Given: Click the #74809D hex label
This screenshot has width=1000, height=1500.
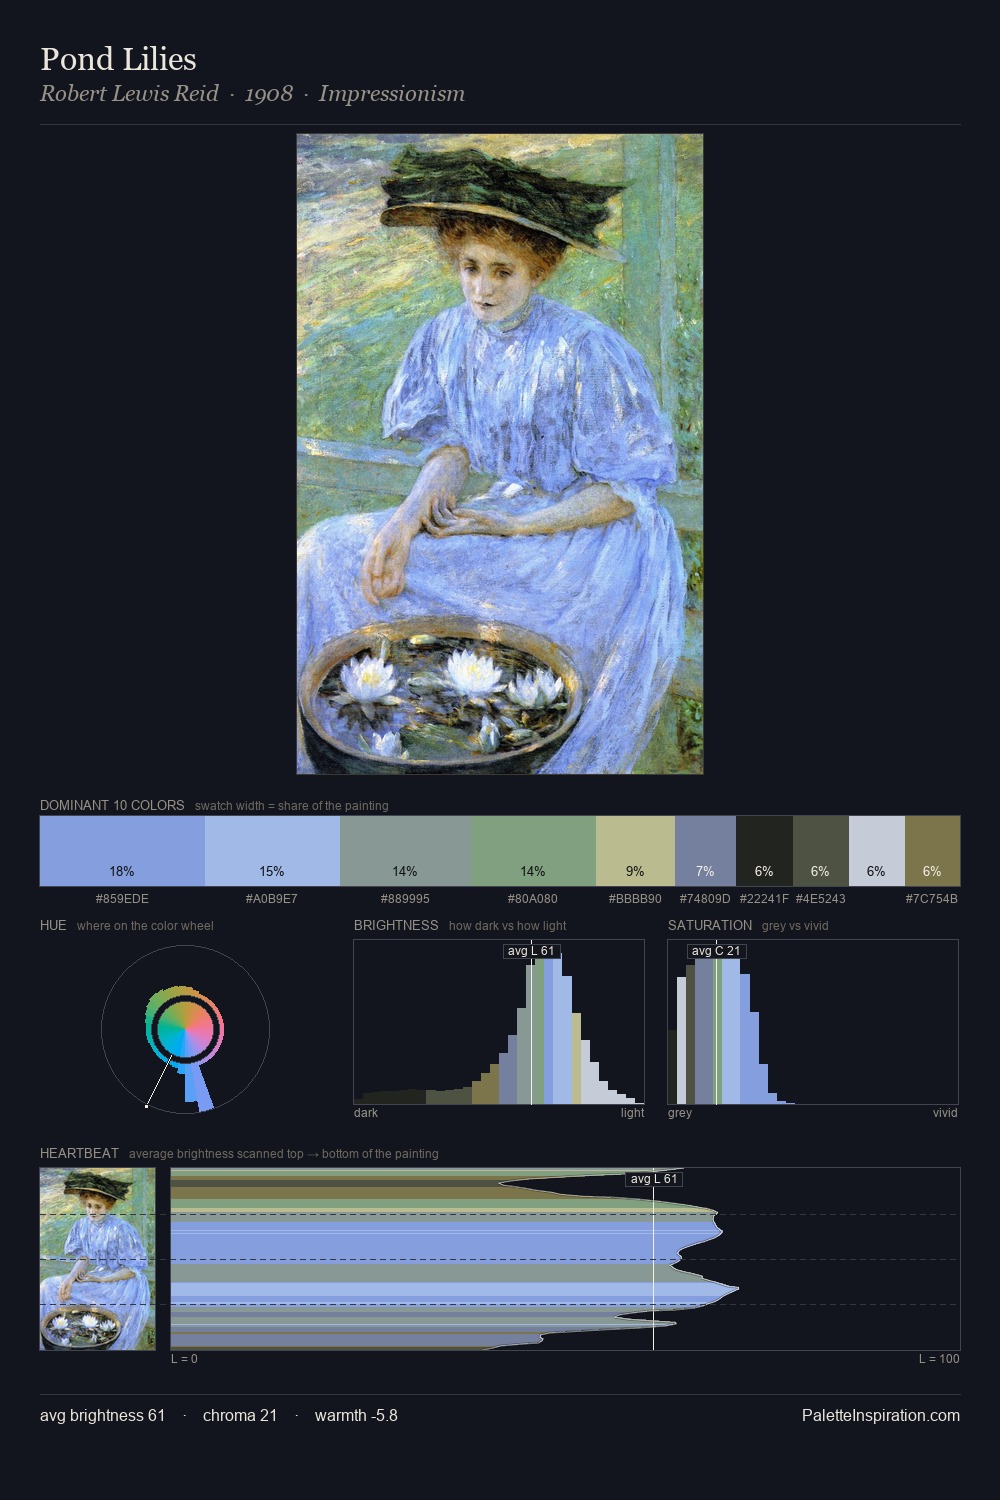Looking at the screenshot, I should (x=705, y=899).
